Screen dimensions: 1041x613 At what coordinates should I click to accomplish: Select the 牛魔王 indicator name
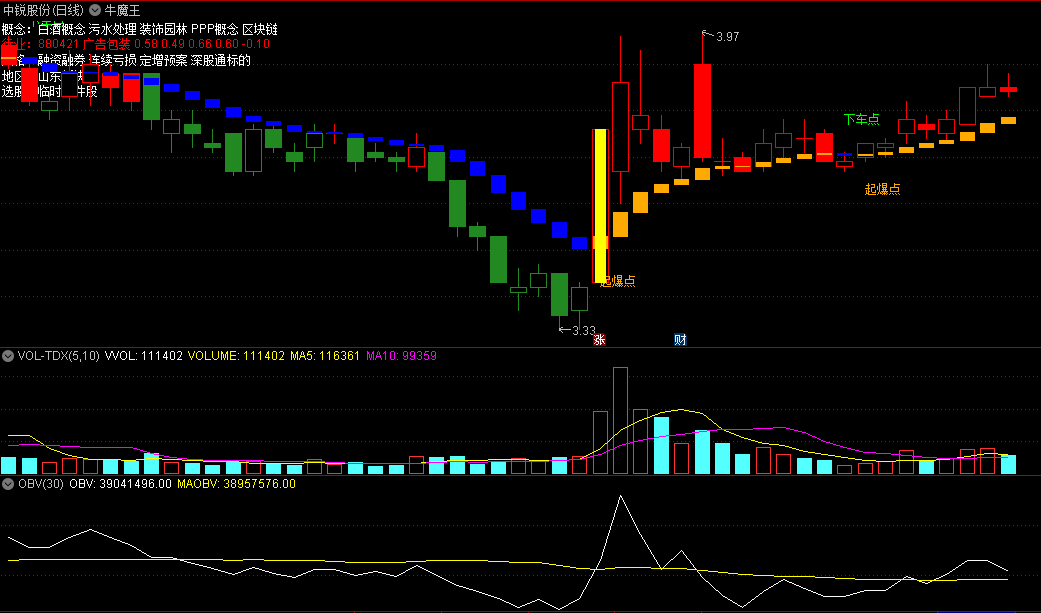pyautogui.click(x=122, y=10)
